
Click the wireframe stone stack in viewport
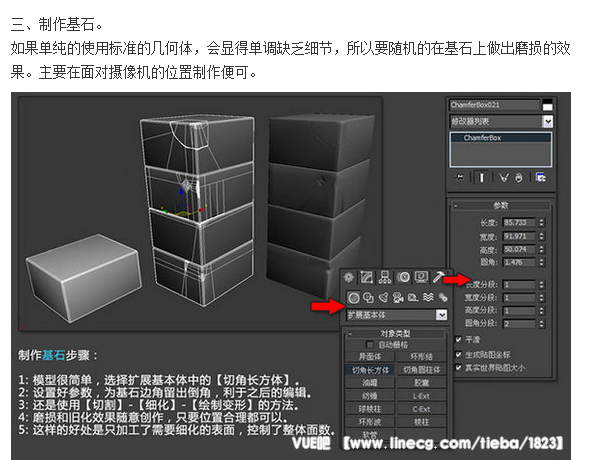[x=198, y=211]
